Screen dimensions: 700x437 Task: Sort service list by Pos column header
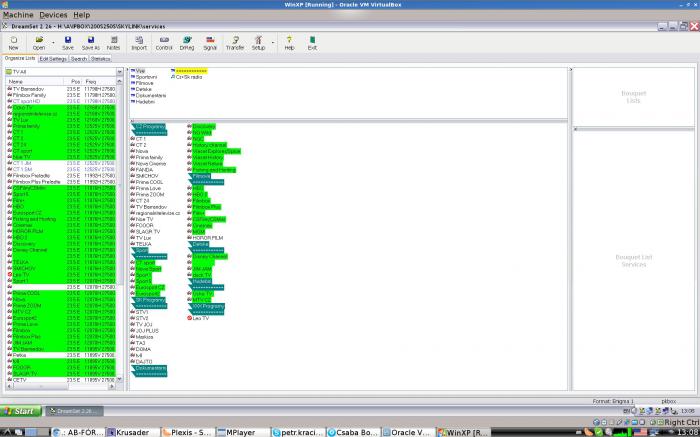click(75, 82)
